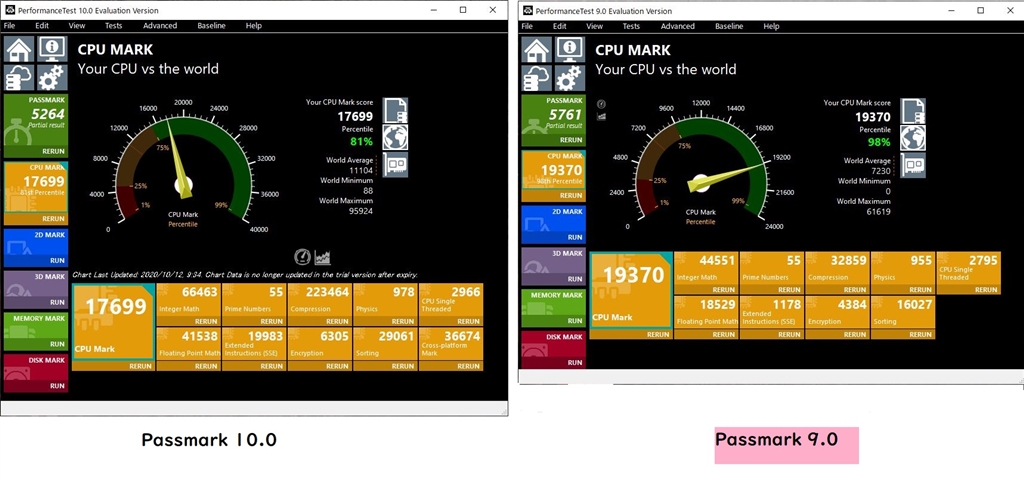1024x480 pixels.
Task: Select small graph view icon in 9.0 window
Action: coord(601,116)
